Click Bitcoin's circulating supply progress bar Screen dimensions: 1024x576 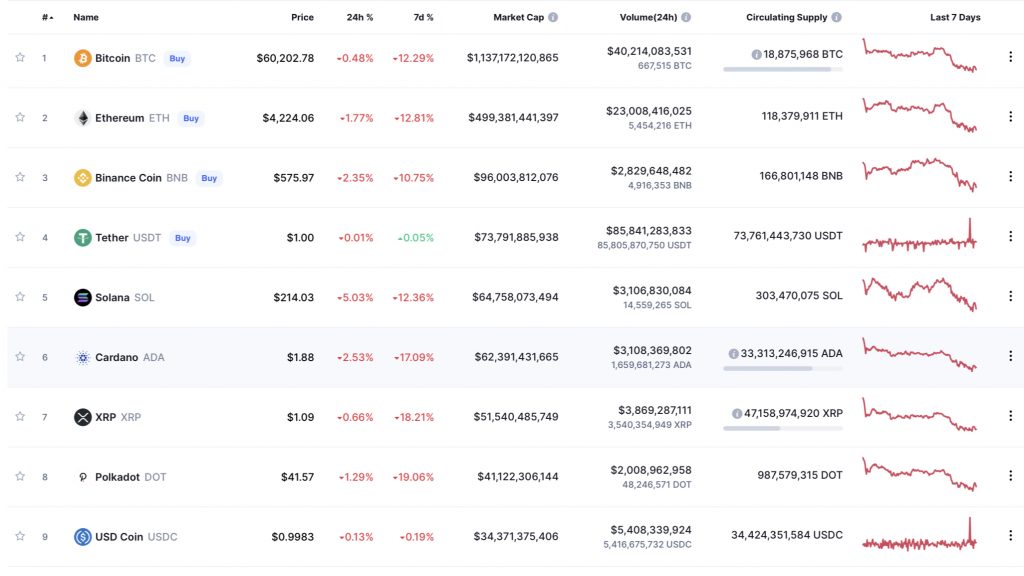pos(782,69)
